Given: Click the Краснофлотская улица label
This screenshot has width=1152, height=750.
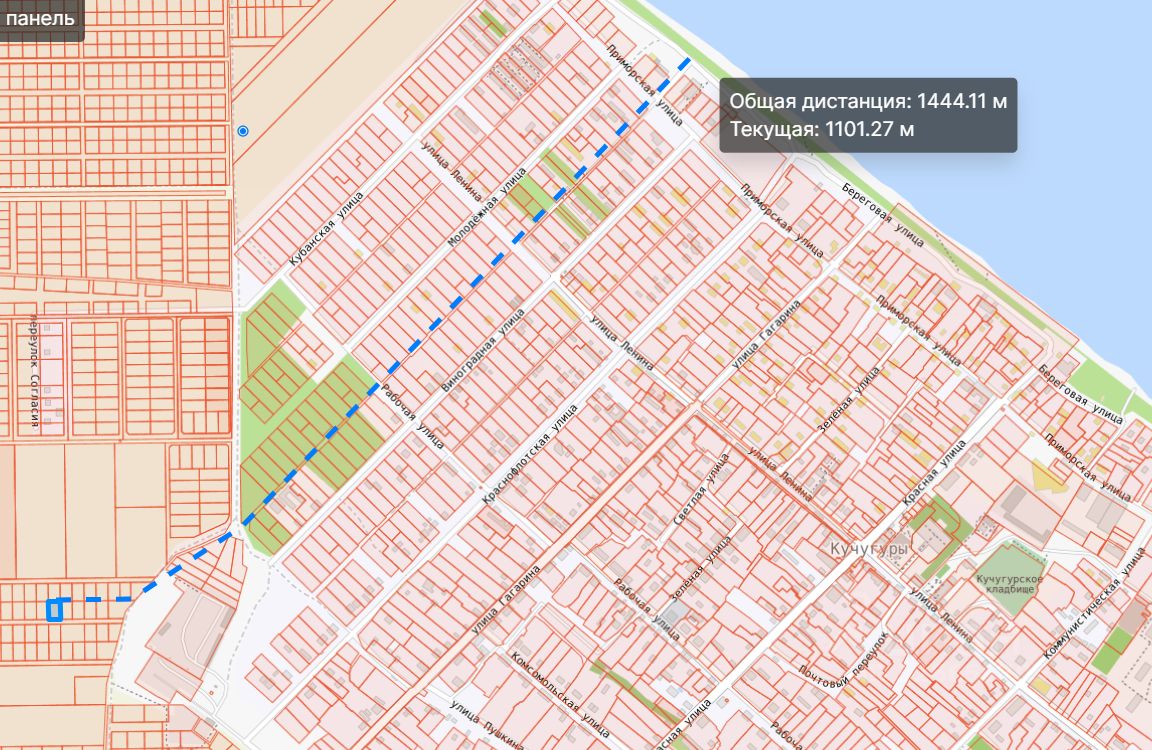Looking at the screenshot, I should [x=530, y=453].
